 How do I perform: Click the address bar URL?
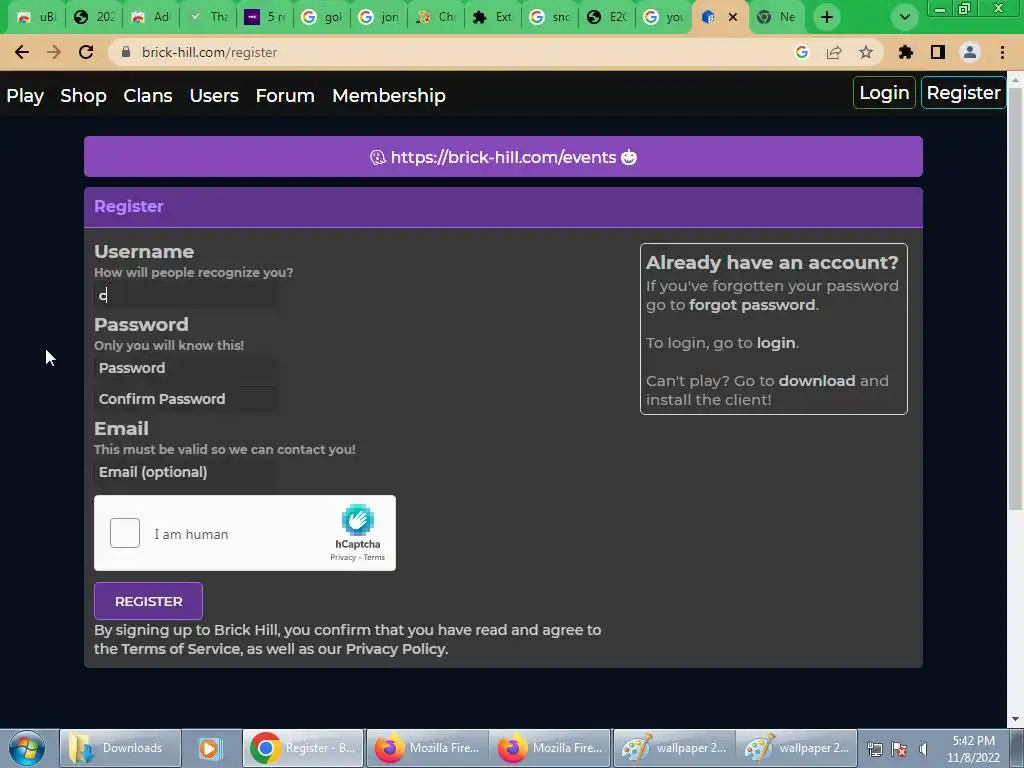[210, 52]
